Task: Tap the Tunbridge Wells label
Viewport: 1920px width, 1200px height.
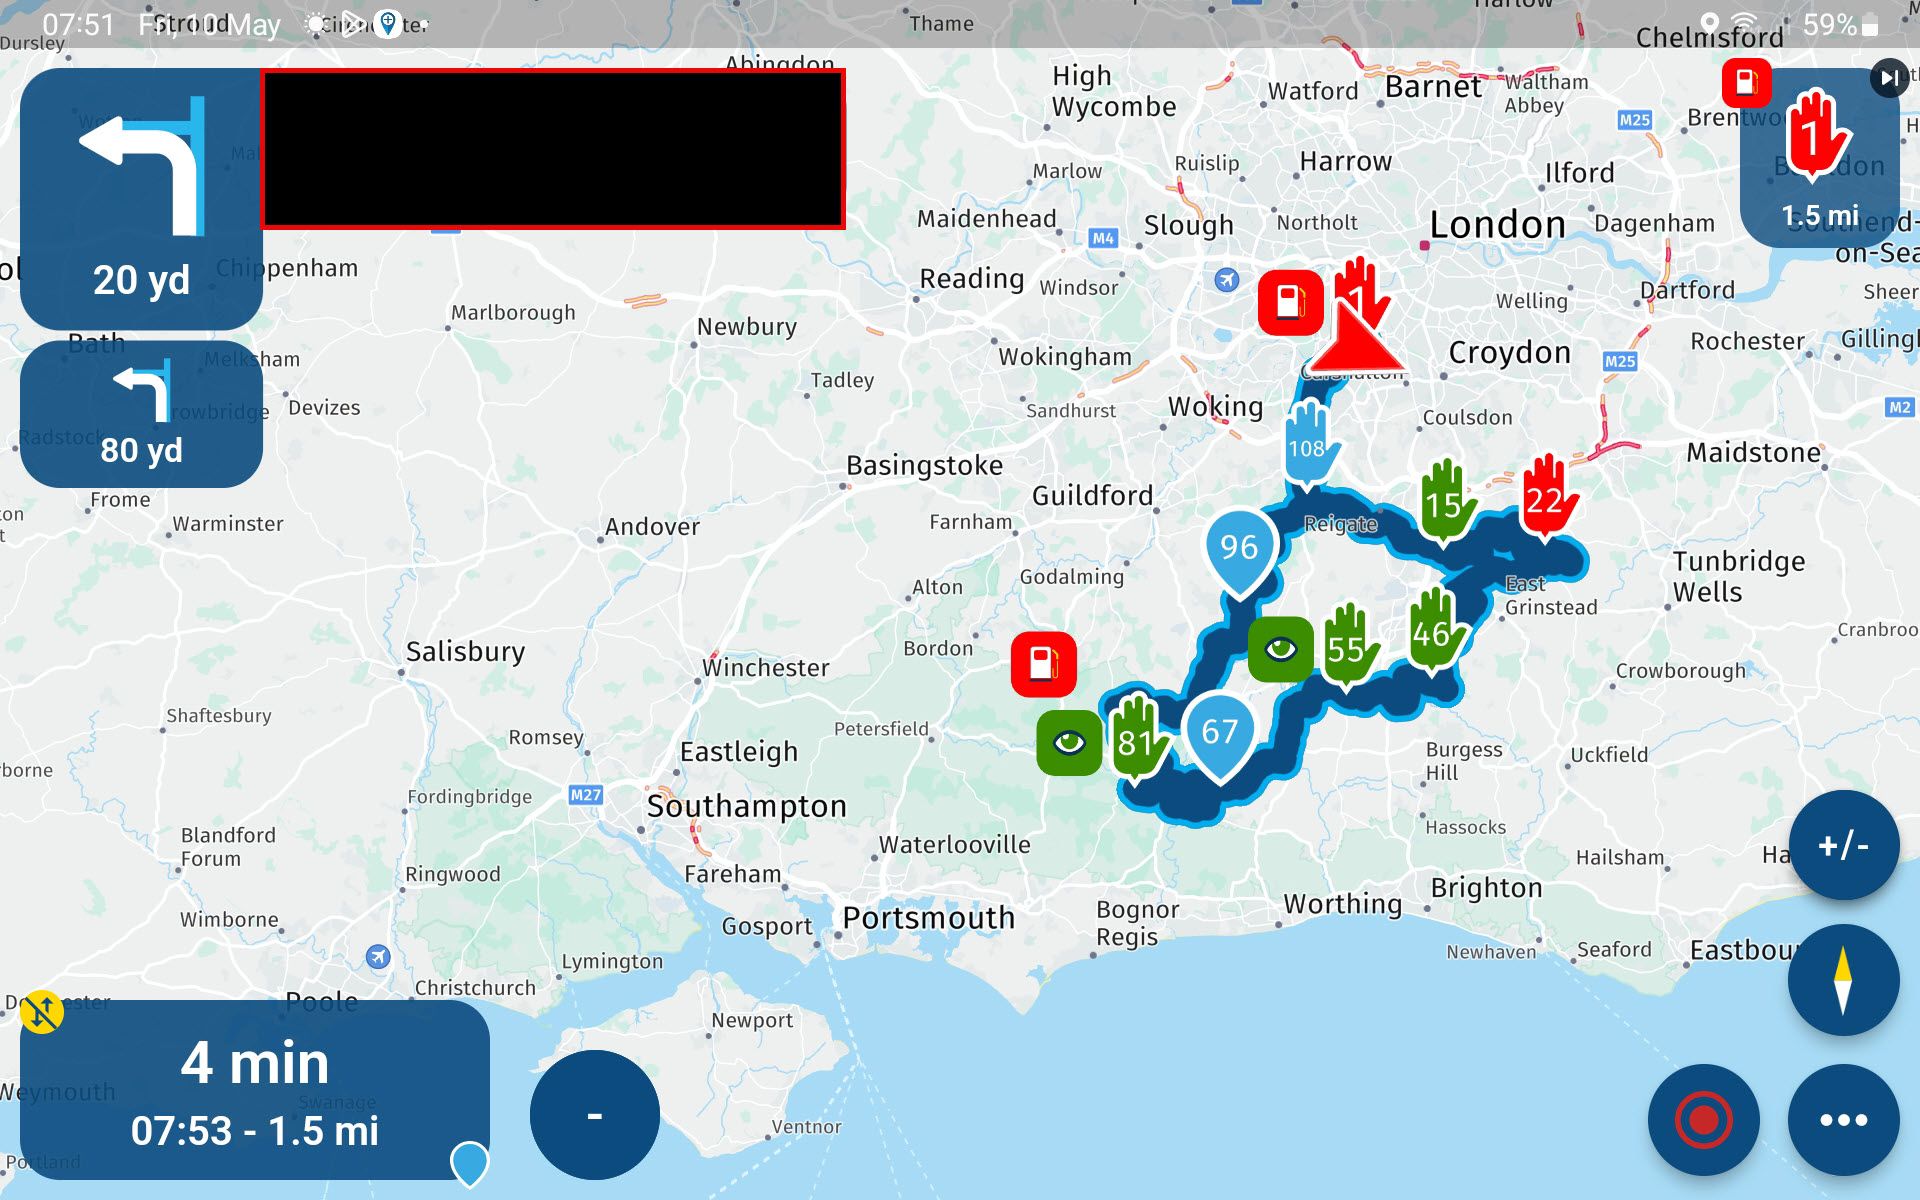Action: [1739, 576]
